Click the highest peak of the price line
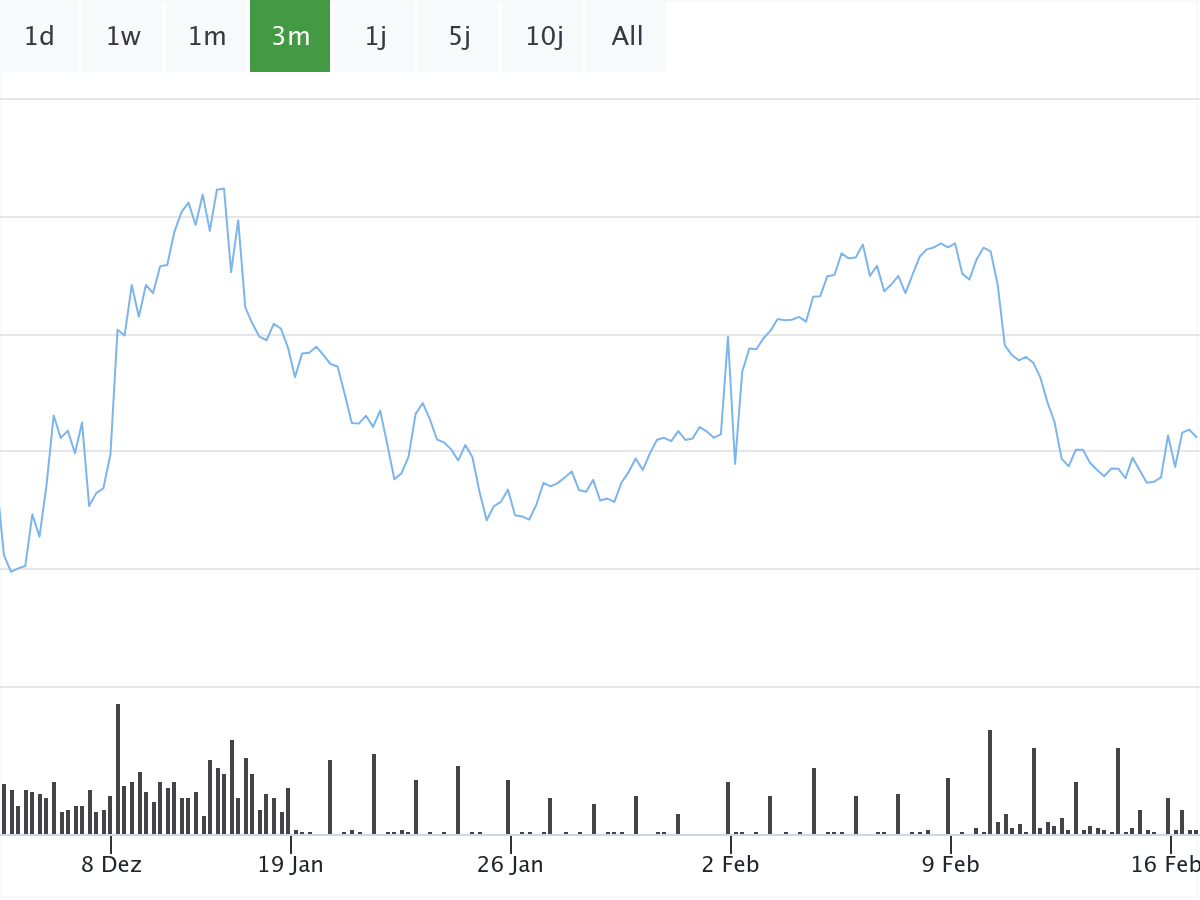Viewport: 1200px width, 900px height. (x=223, y=188)
